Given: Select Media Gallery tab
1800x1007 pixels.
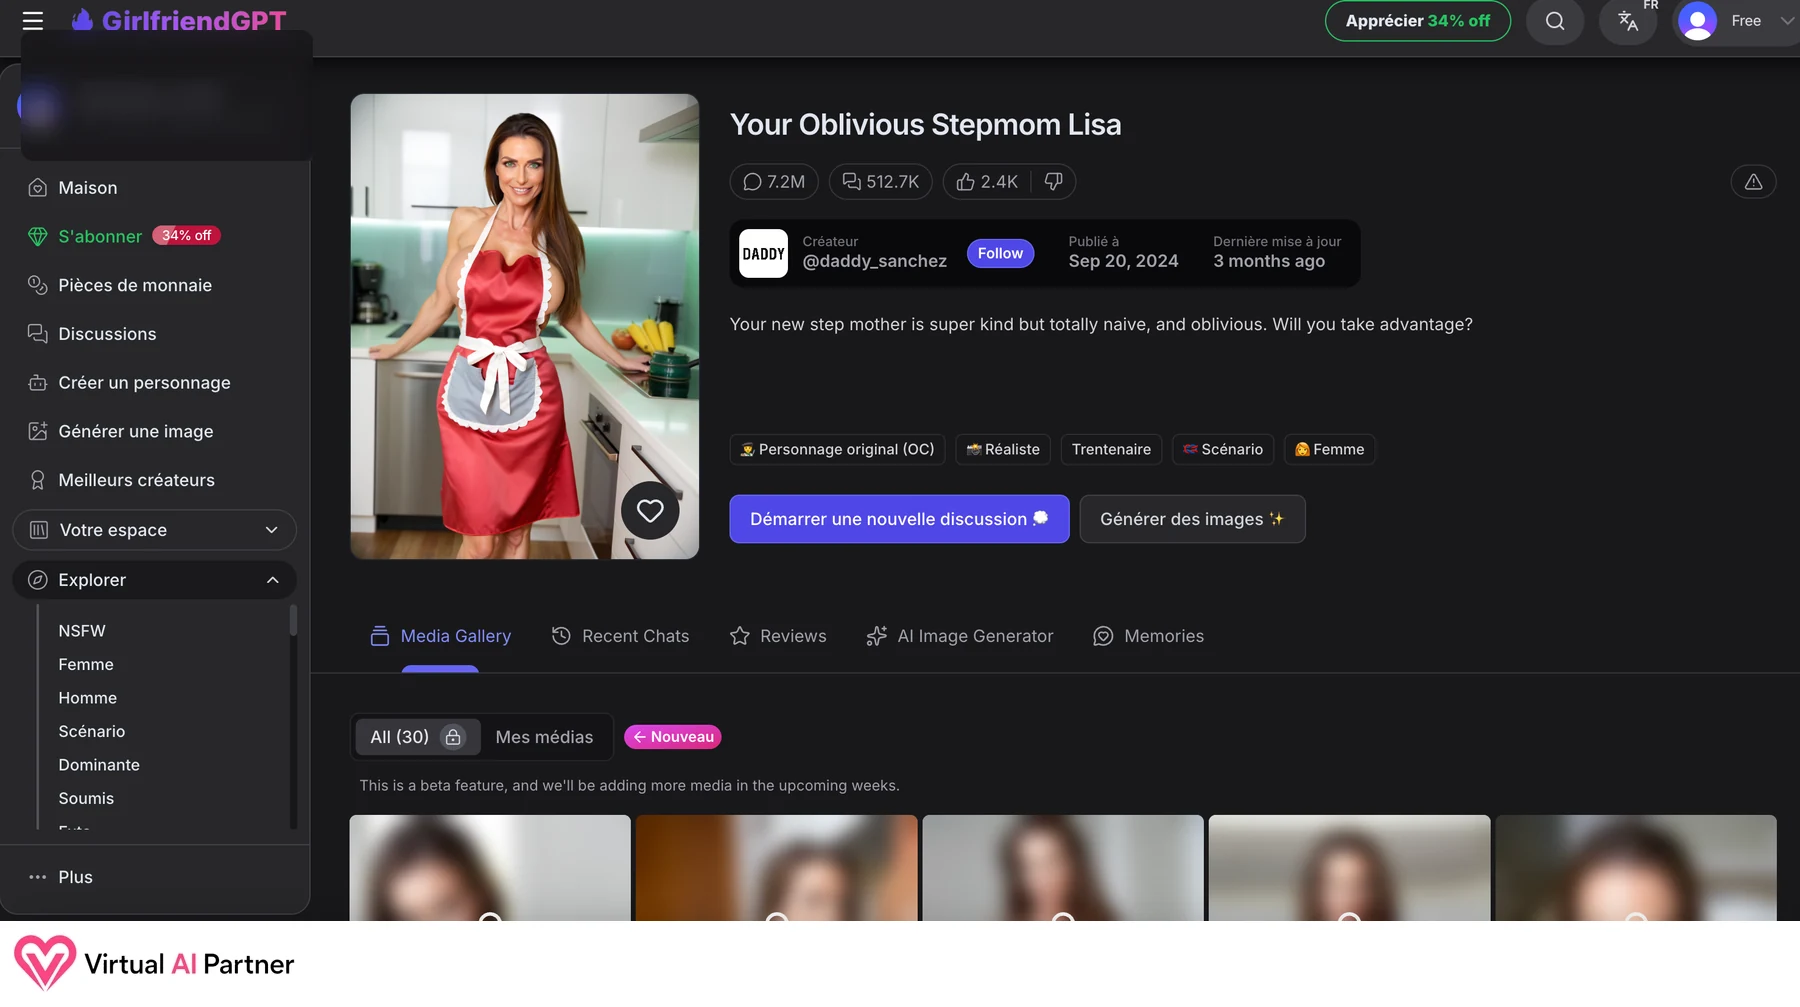Looking at the screenshot, I should coord(440,636).
